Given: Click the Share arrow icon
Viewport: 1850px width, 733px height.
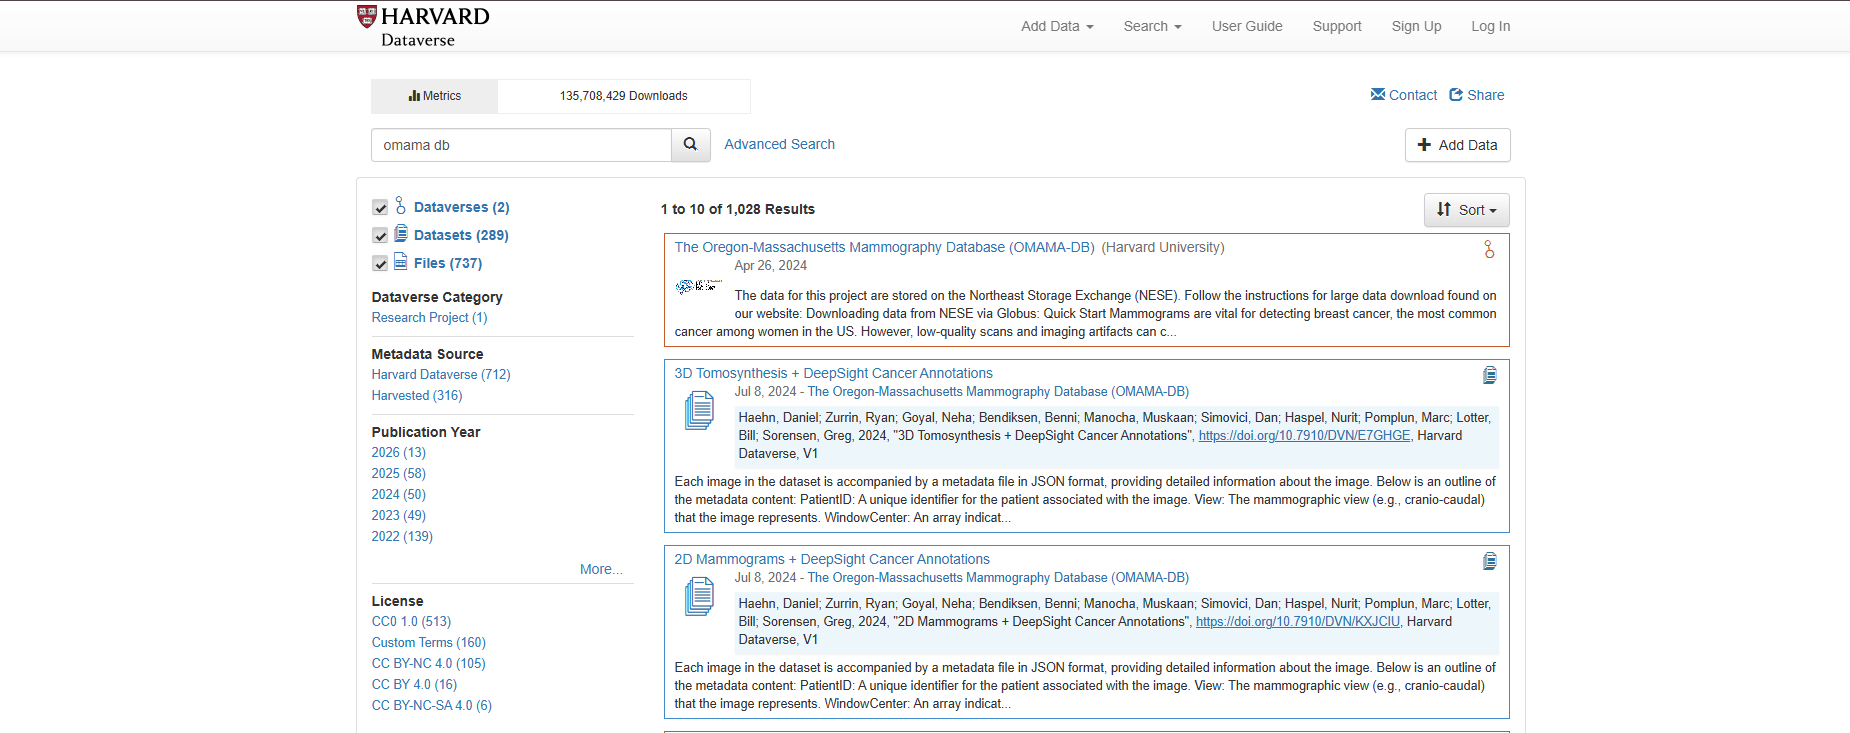Looking at the screenshot, I should click(1456, 94).
